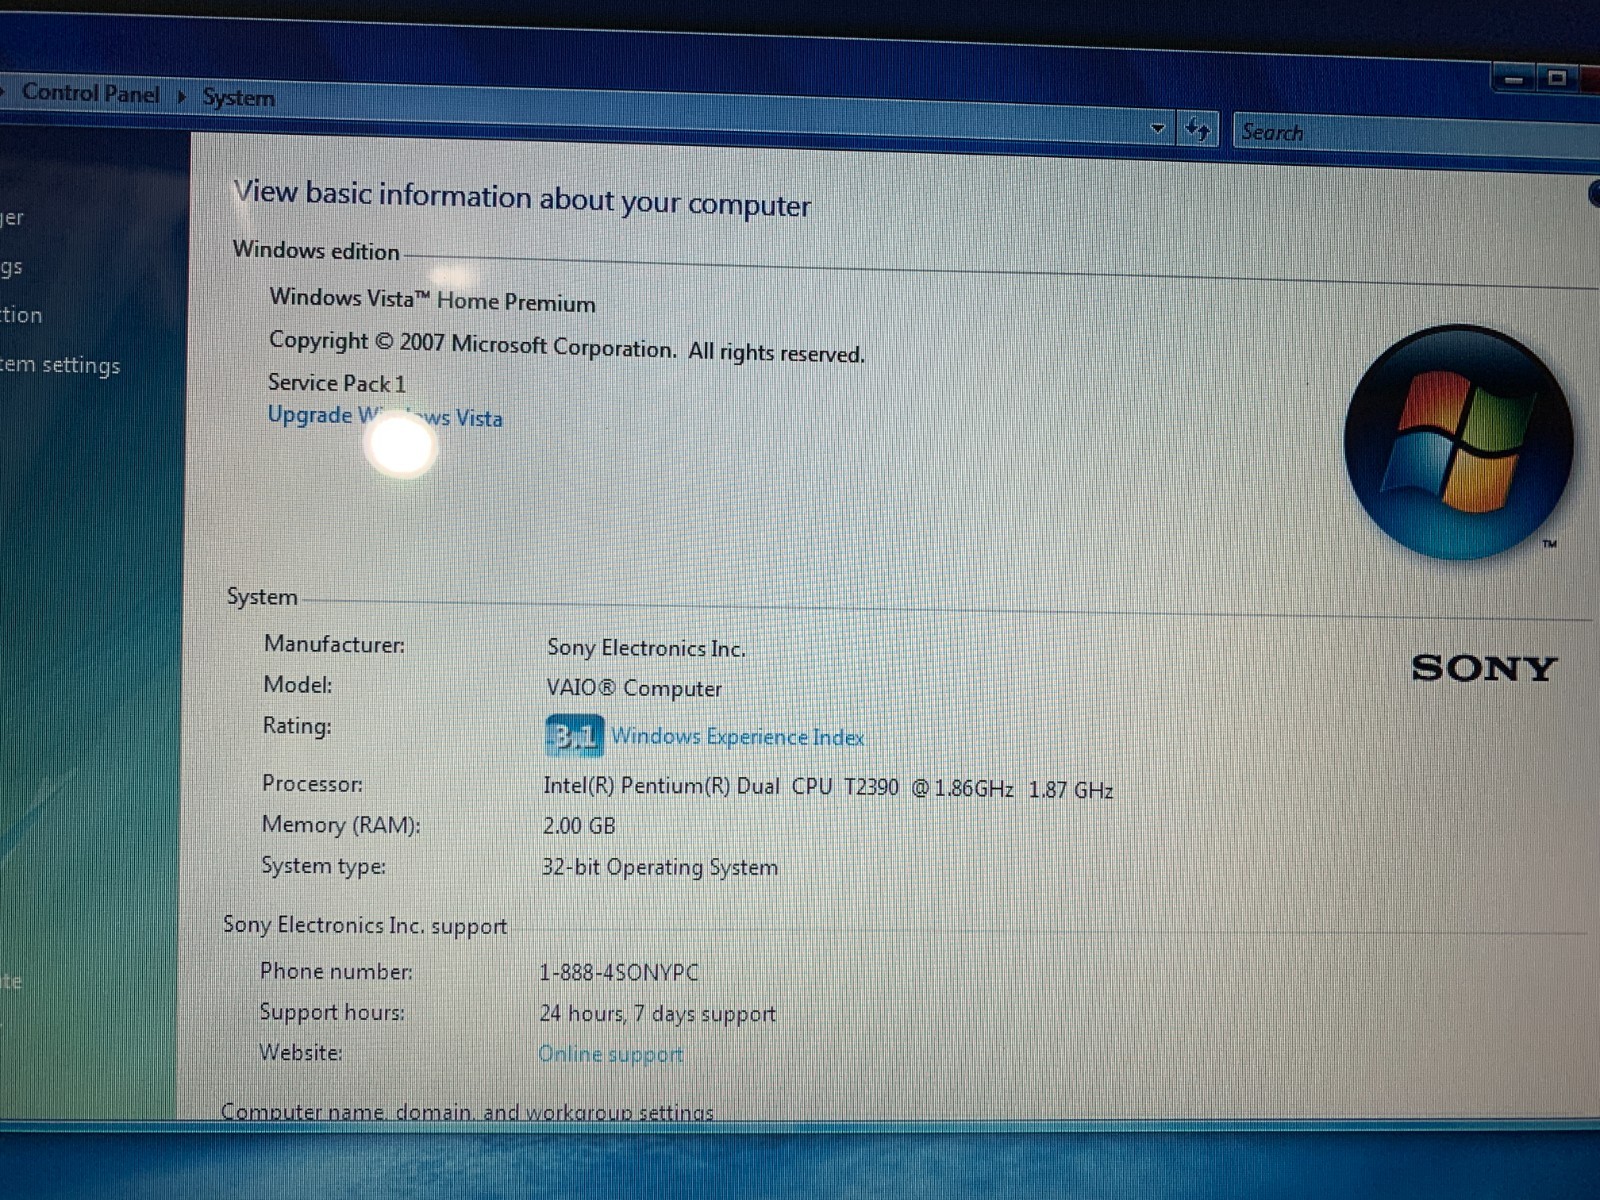Select the 'VAIO® Computer' model value
This screenshot has width=1600, height=1200.
tap(633, 688)
